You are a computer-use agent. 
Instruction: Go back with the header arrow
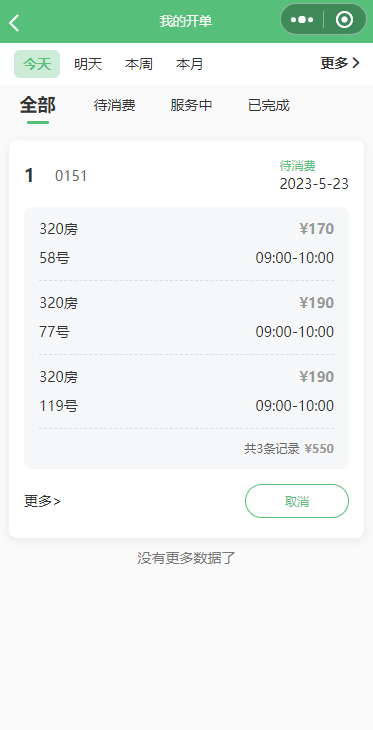14,22
